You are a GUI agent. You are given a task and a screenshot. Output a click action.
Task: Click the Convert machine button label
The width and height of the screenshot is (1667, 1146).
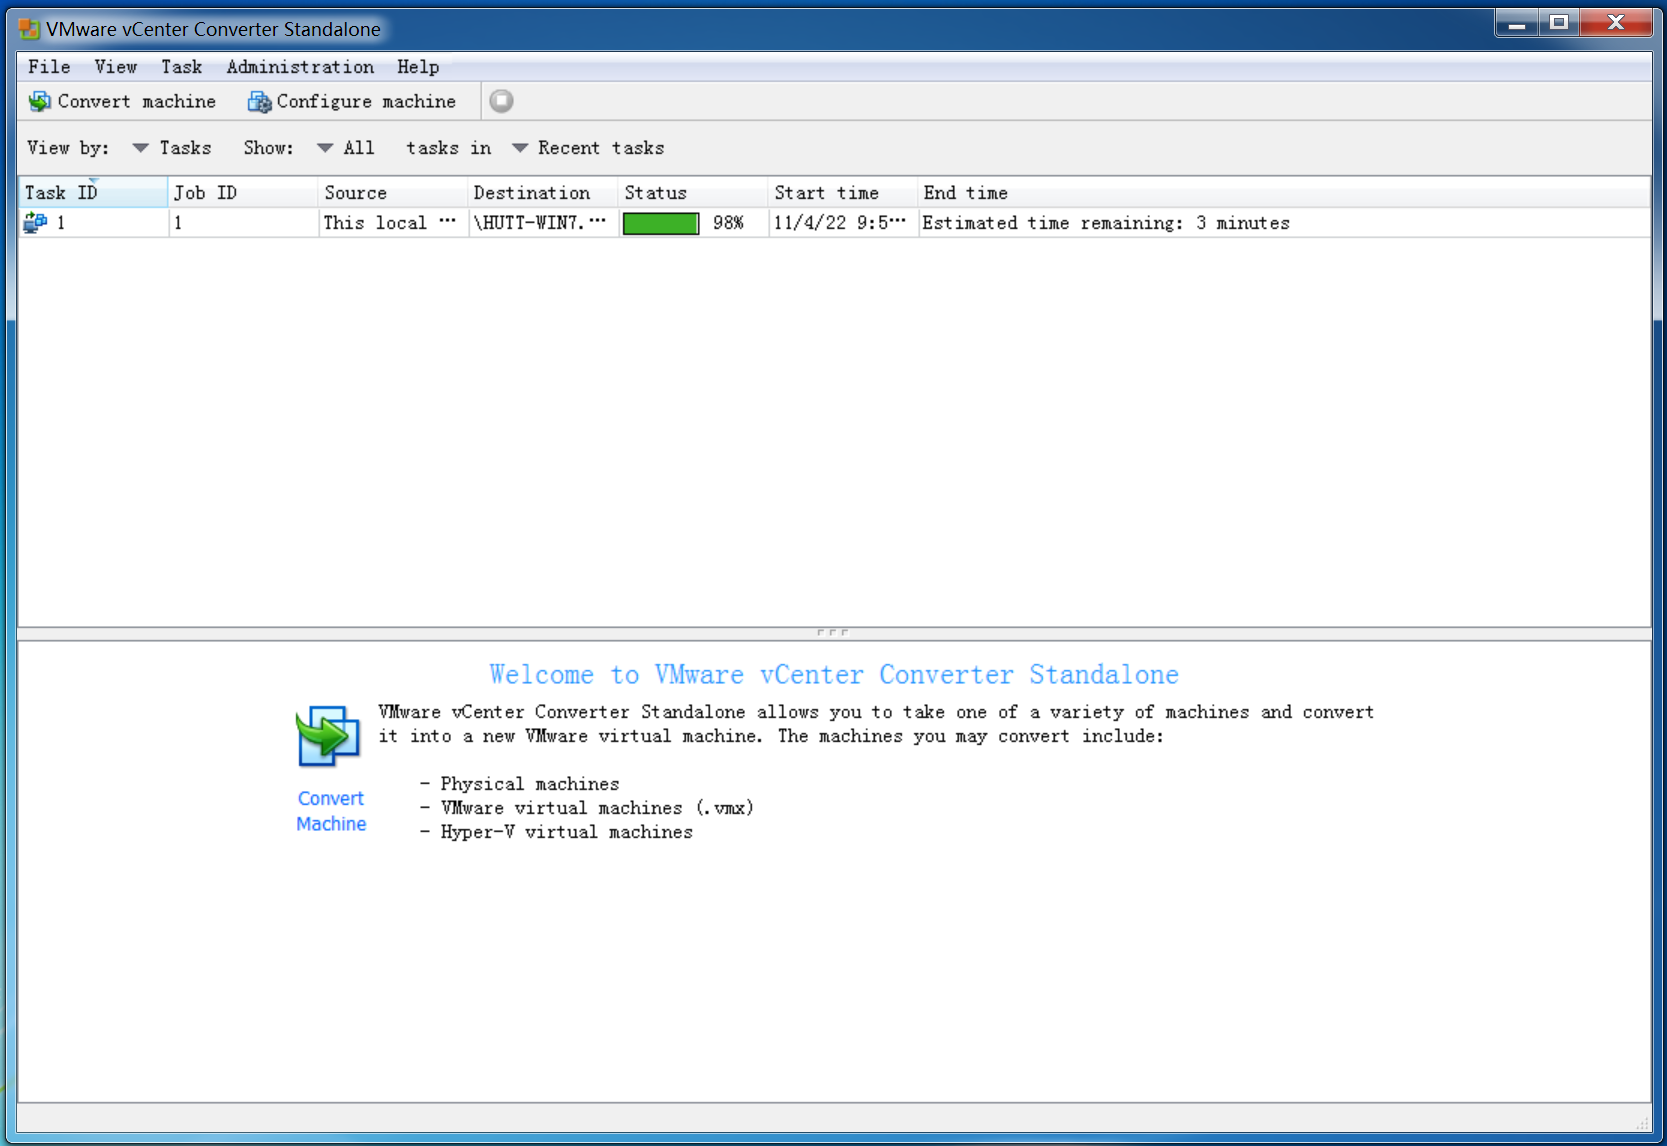pyautogui.click(x=137, y=101)
